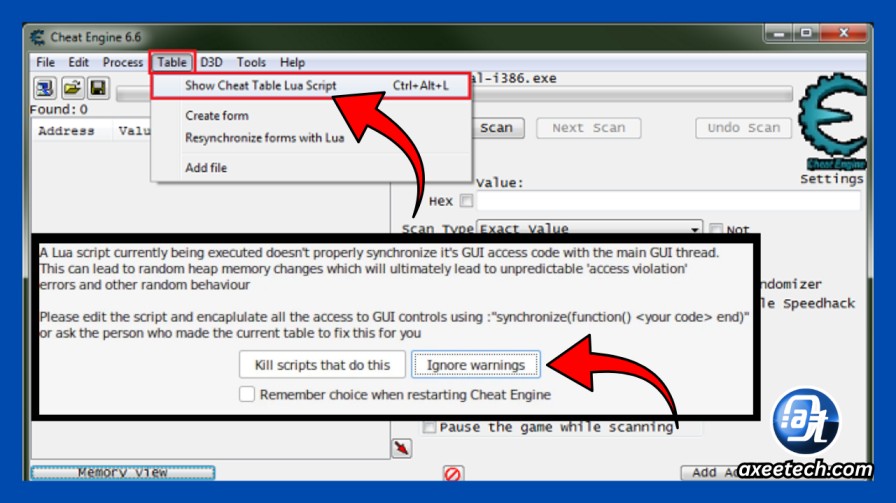Maximize the Cheat Engine window
The image size is (896, 503).
click(806, 34)
